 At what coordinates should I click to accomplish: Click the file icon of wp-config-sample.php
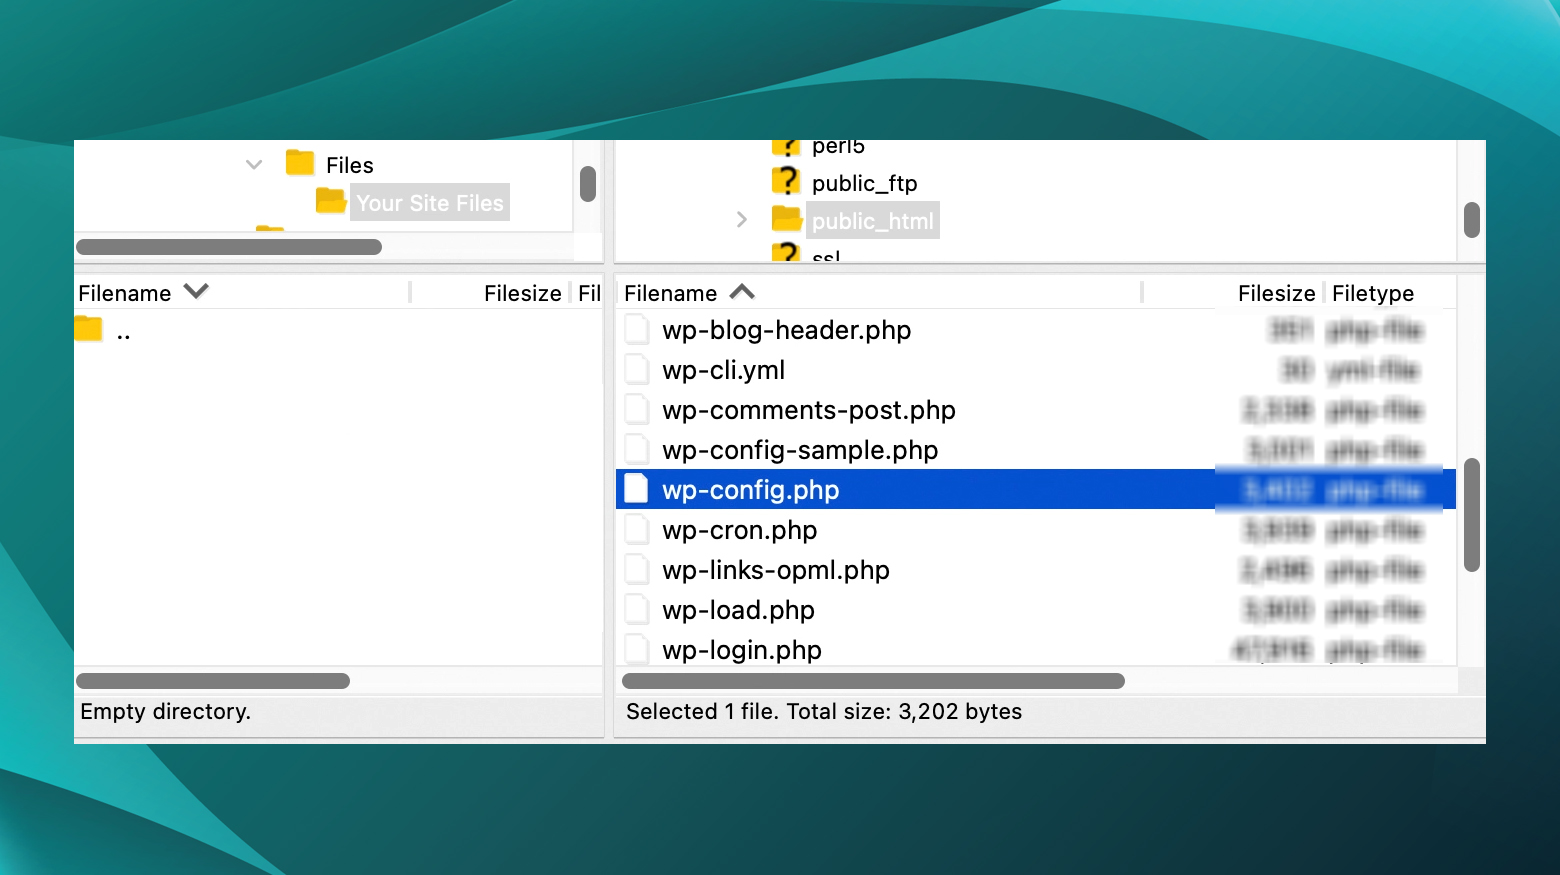637,448
